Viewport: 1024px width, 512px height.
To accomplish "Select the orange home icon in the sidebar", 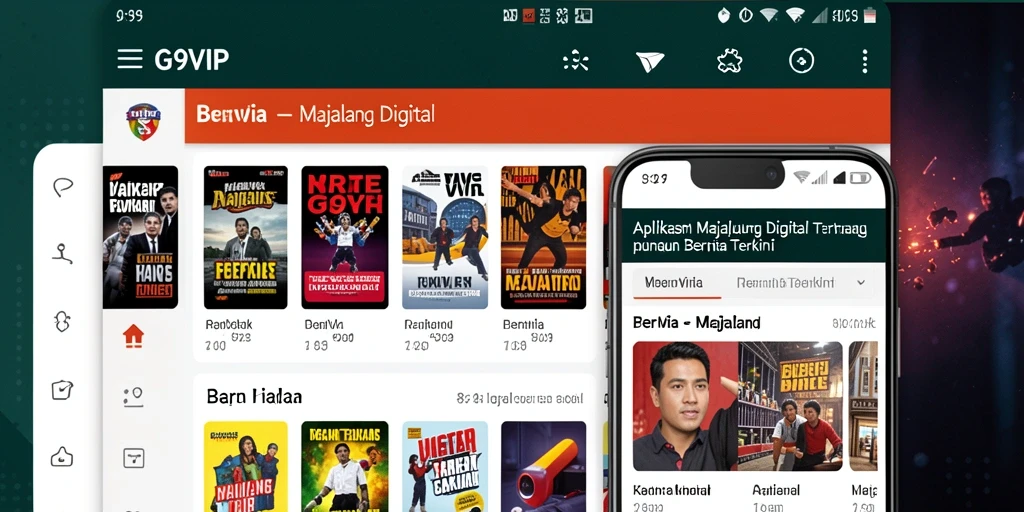I will (x=133, y=336).
